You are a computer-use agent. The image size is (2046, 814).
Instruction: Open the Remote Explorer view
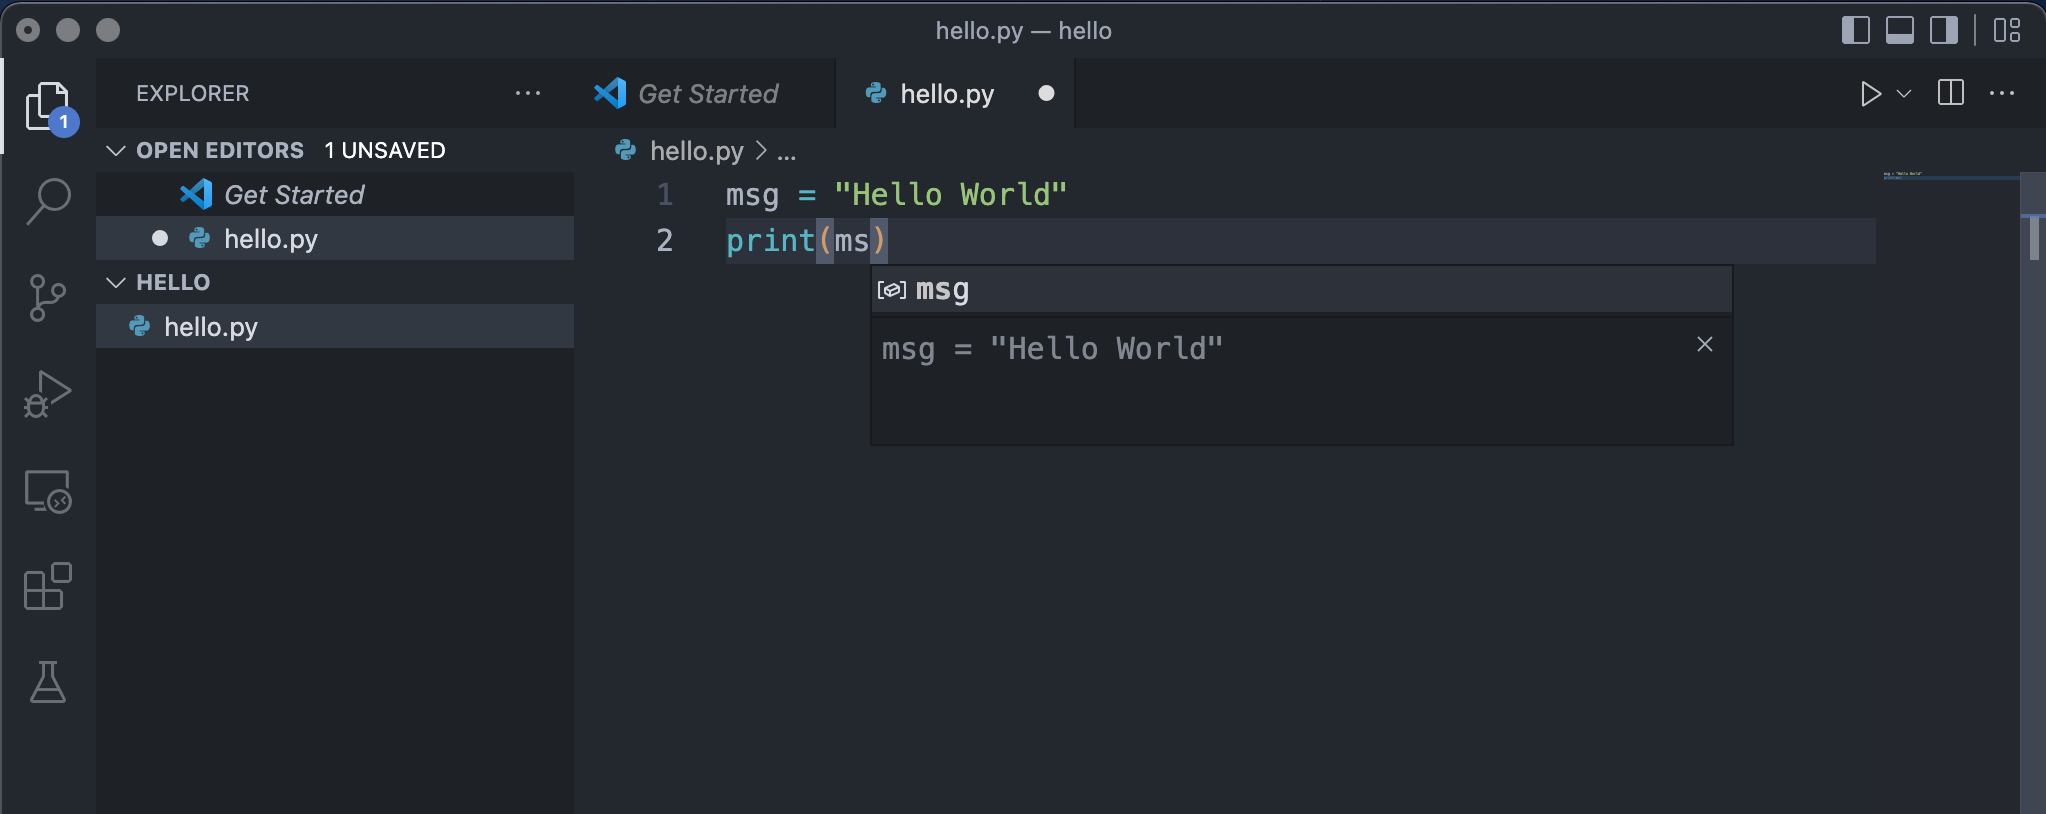(x=48, y=491)
